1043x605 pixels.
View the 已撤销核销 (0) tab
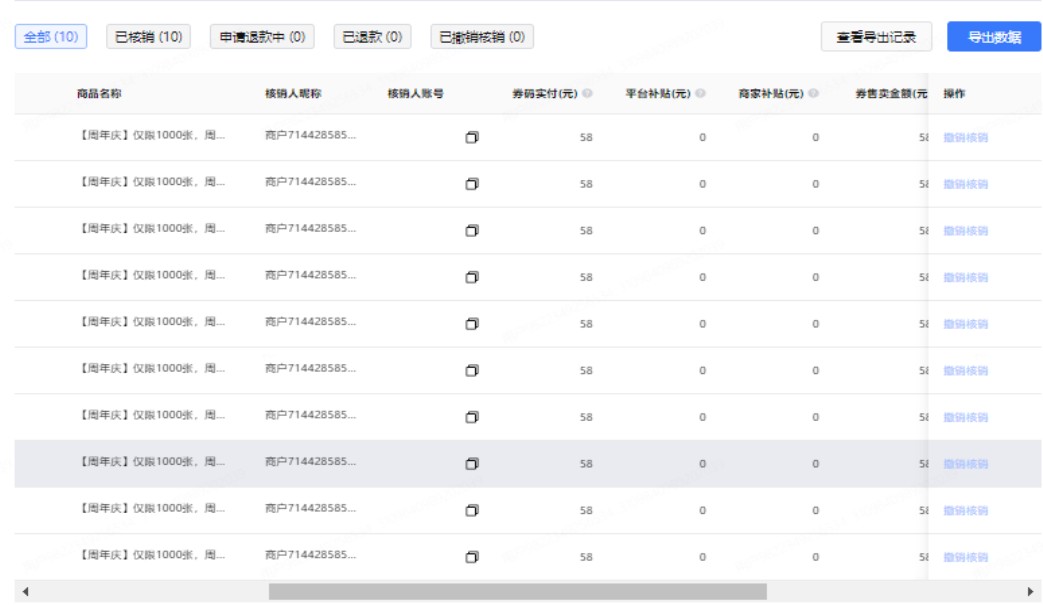(482, 37)
